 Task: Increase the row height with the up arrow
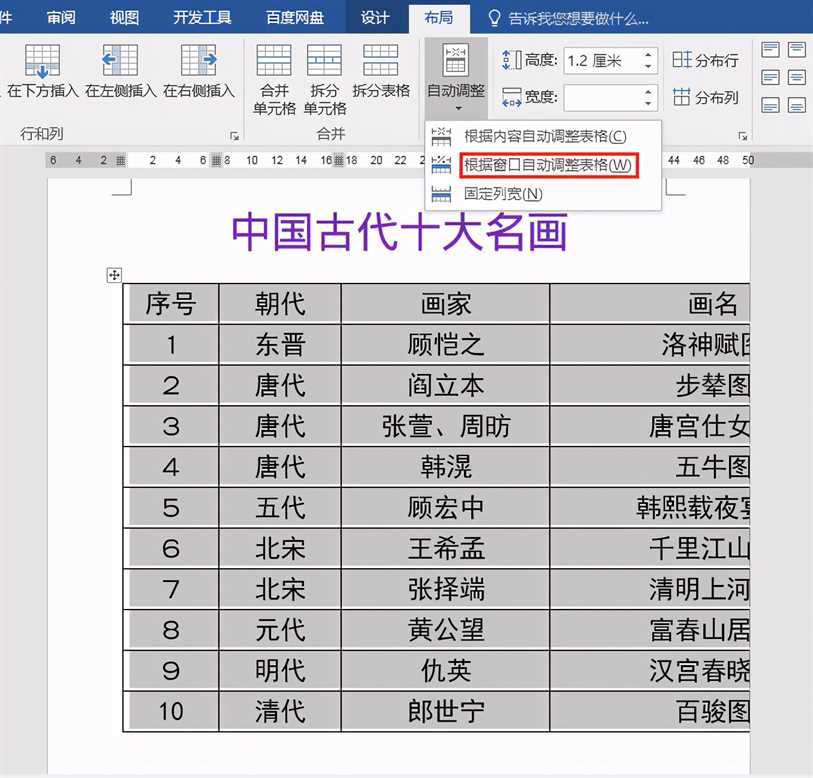(x=648, y=55)
